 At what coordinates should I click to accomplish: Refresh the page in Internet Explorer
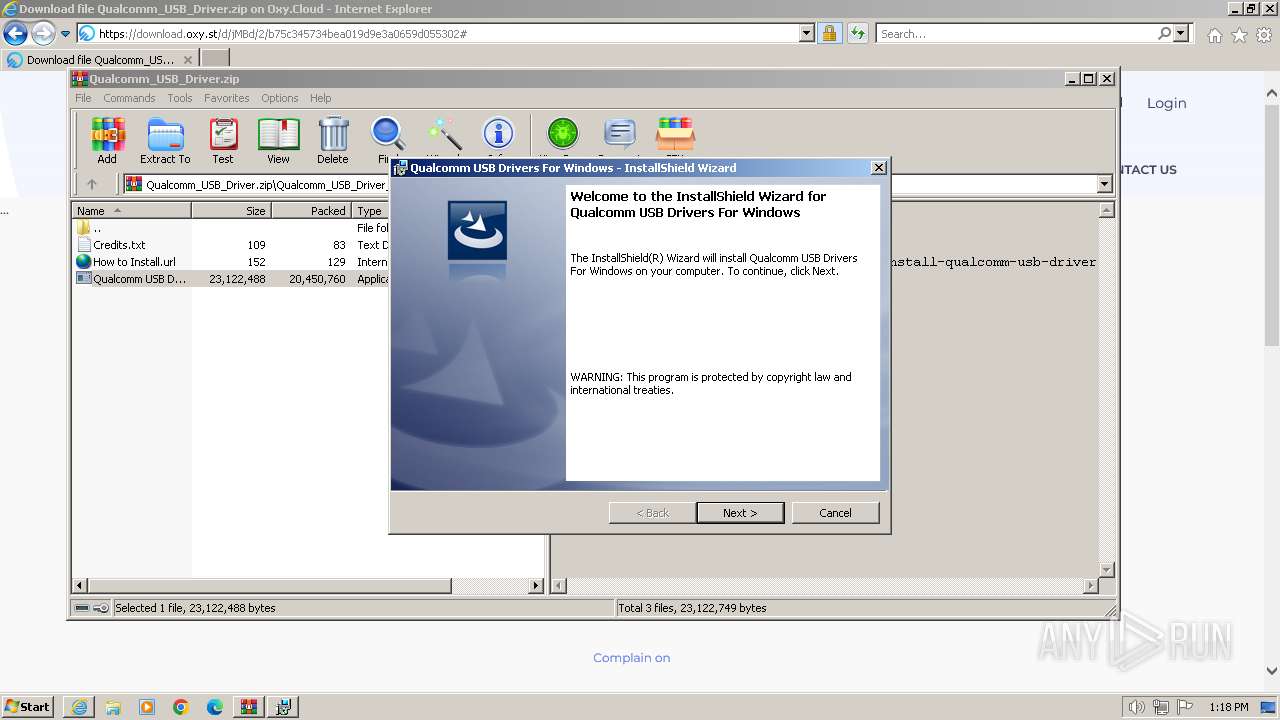click(857, 34)
